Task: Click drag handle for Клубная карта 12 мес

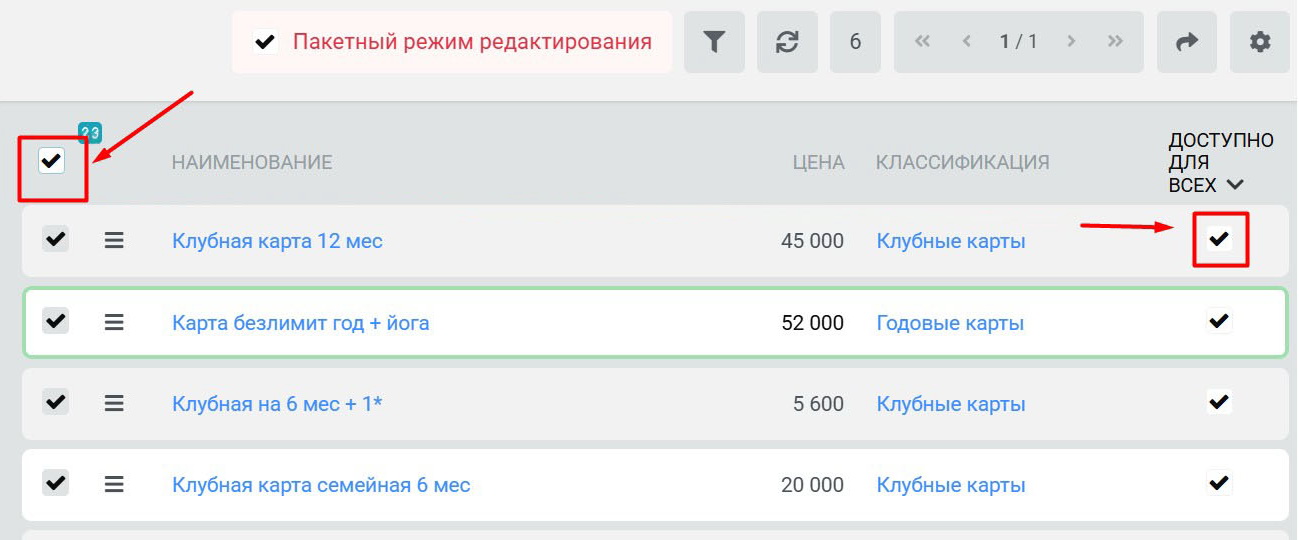Action: click(x=114, y=240)
